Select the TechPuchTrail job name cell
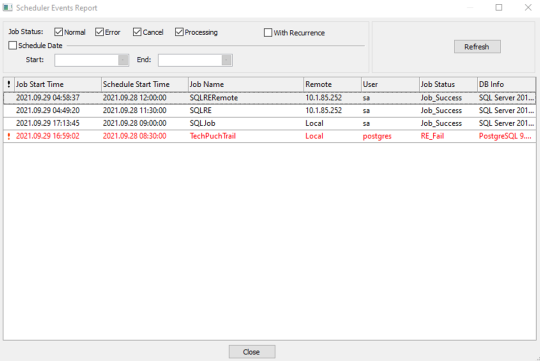This screenshot has width=540, height=361. (213, 136)
